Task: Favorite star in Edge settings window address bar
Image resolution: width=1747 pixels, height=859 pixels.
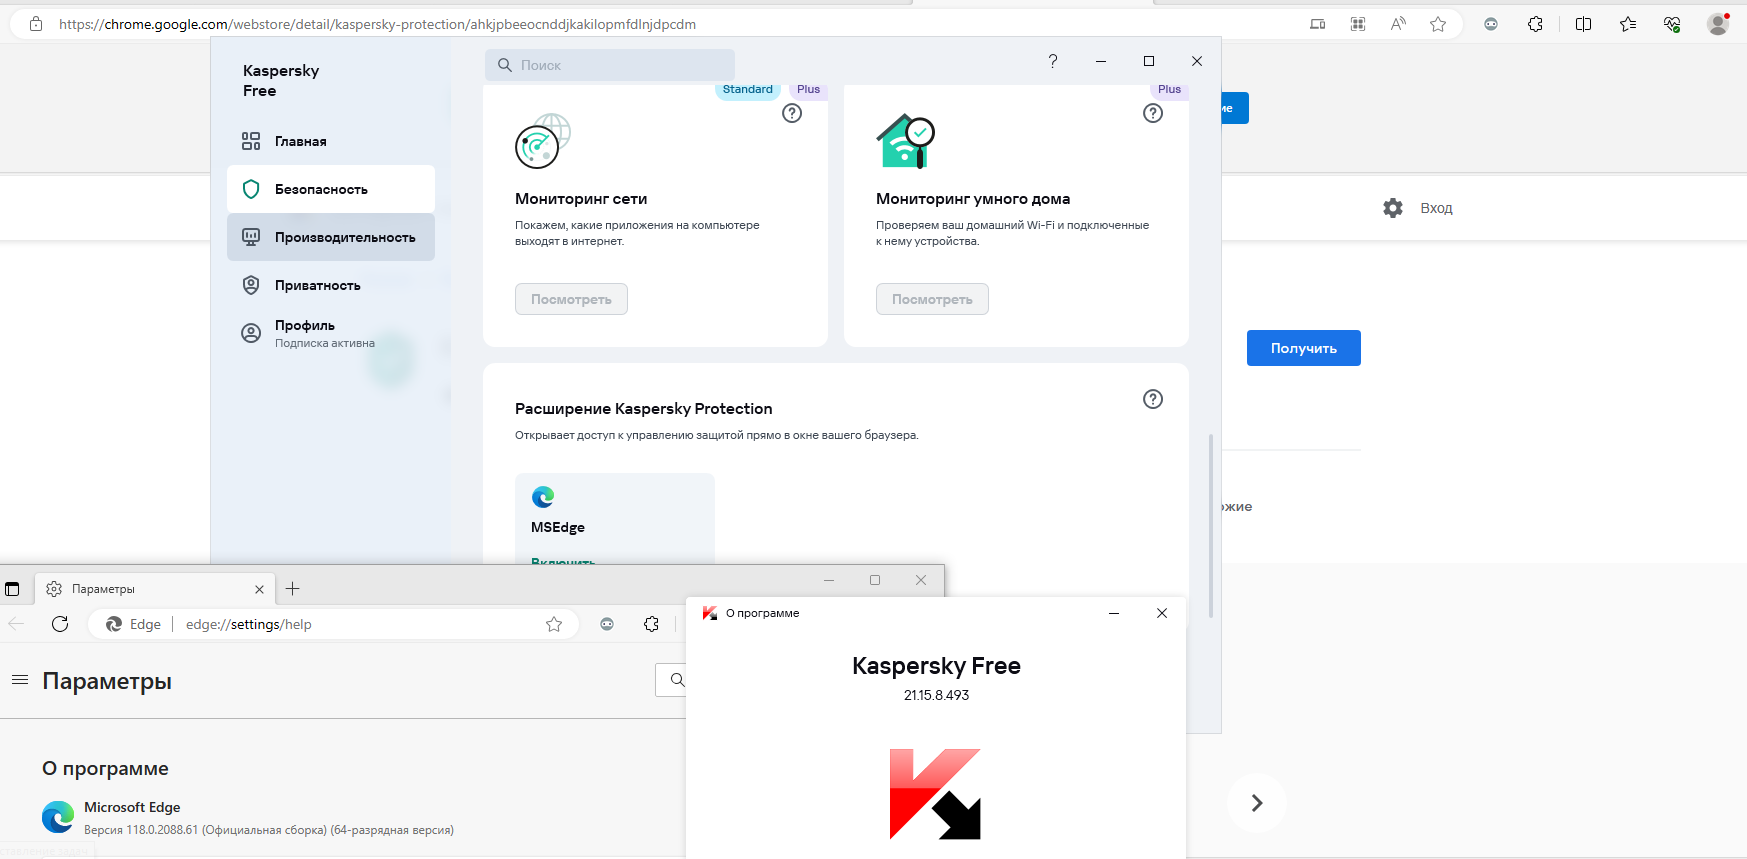Action: (554, 624)
